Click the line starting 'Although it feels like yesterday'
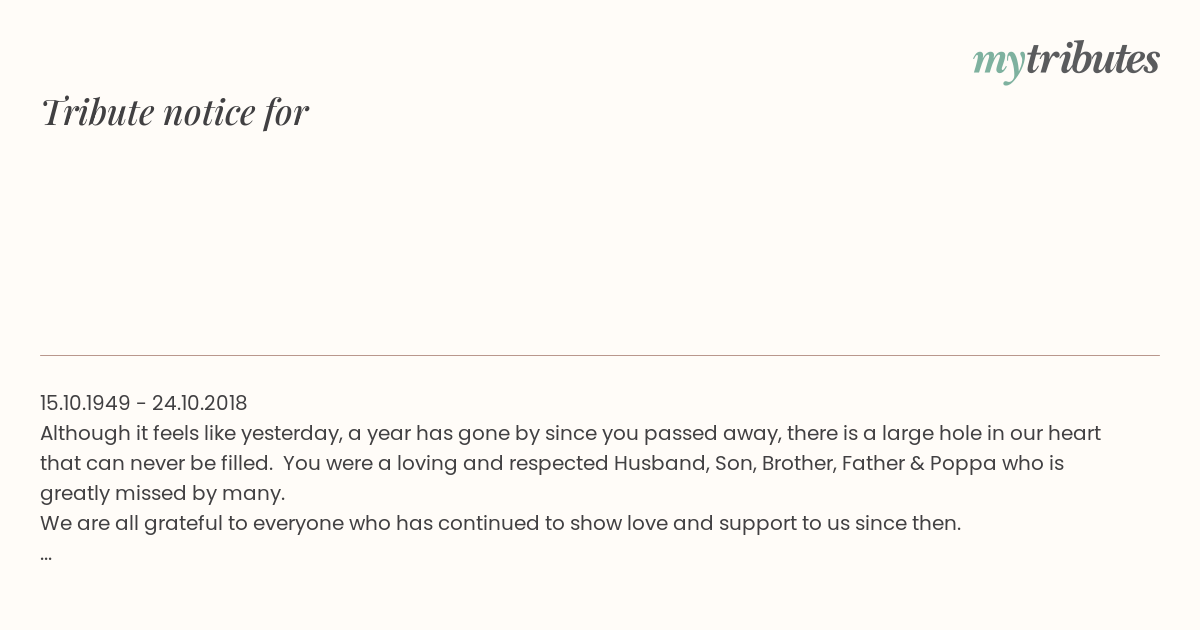This screenshot has width=1200, height=630. (570, 434)
